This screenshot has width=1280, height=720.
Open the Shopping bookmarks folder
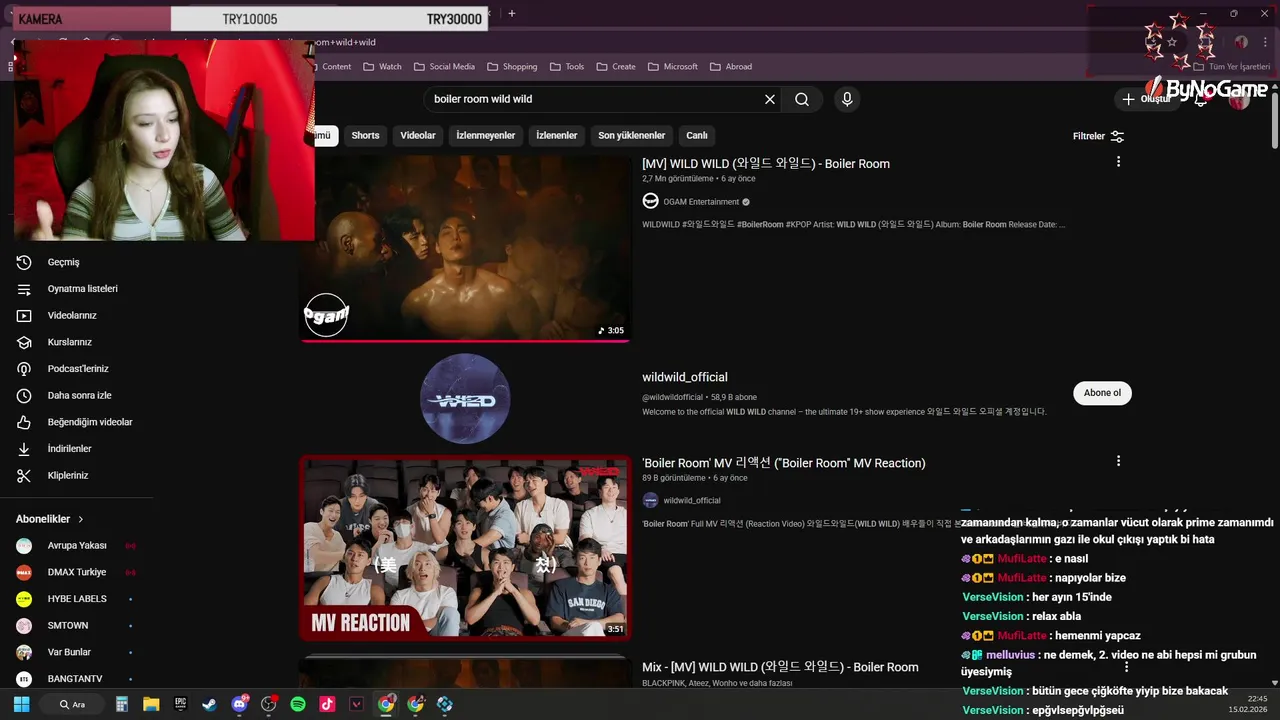pyautogui.click(x=512, y=67)
